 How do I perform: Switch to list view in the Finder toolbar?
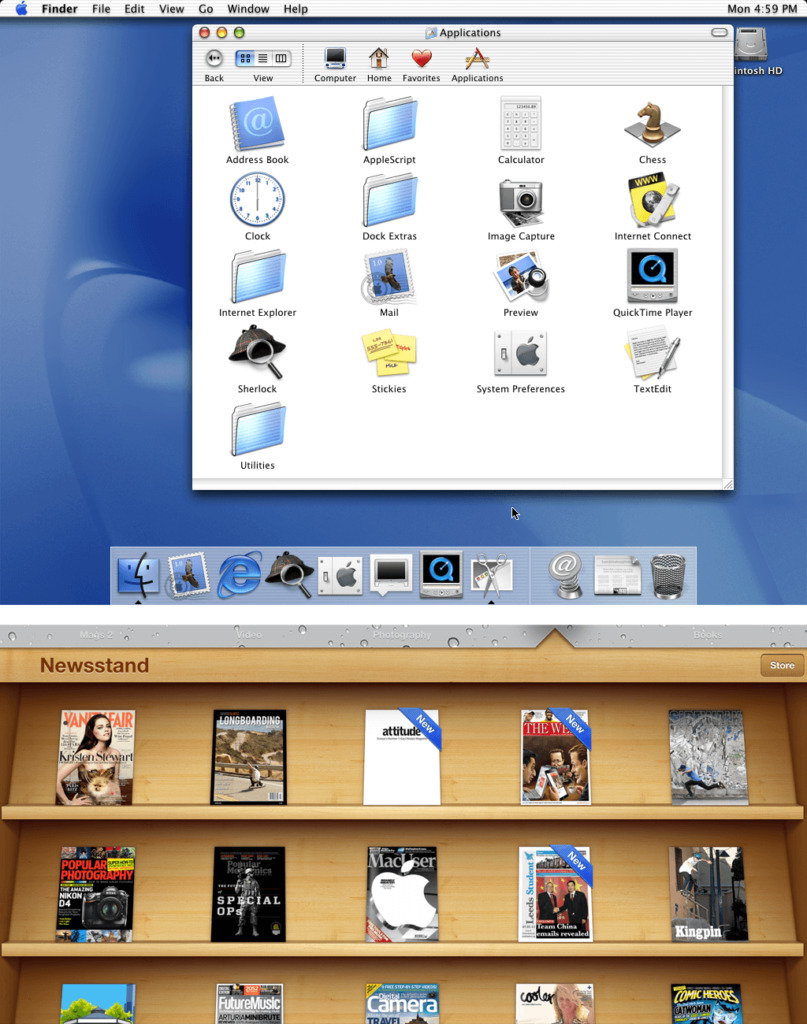[x=262, y=58]
